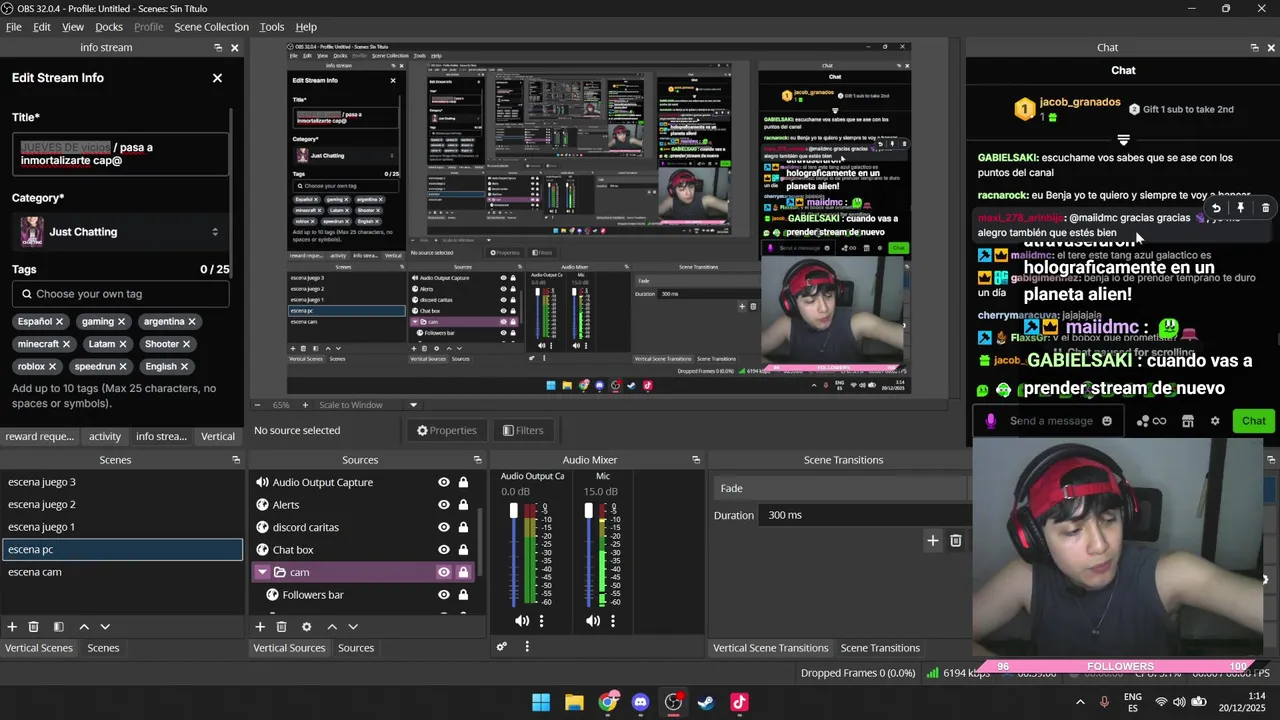Open advanced audio properties gears icon
Screen dimensions: 1280x720
click(x=502, y=647)
